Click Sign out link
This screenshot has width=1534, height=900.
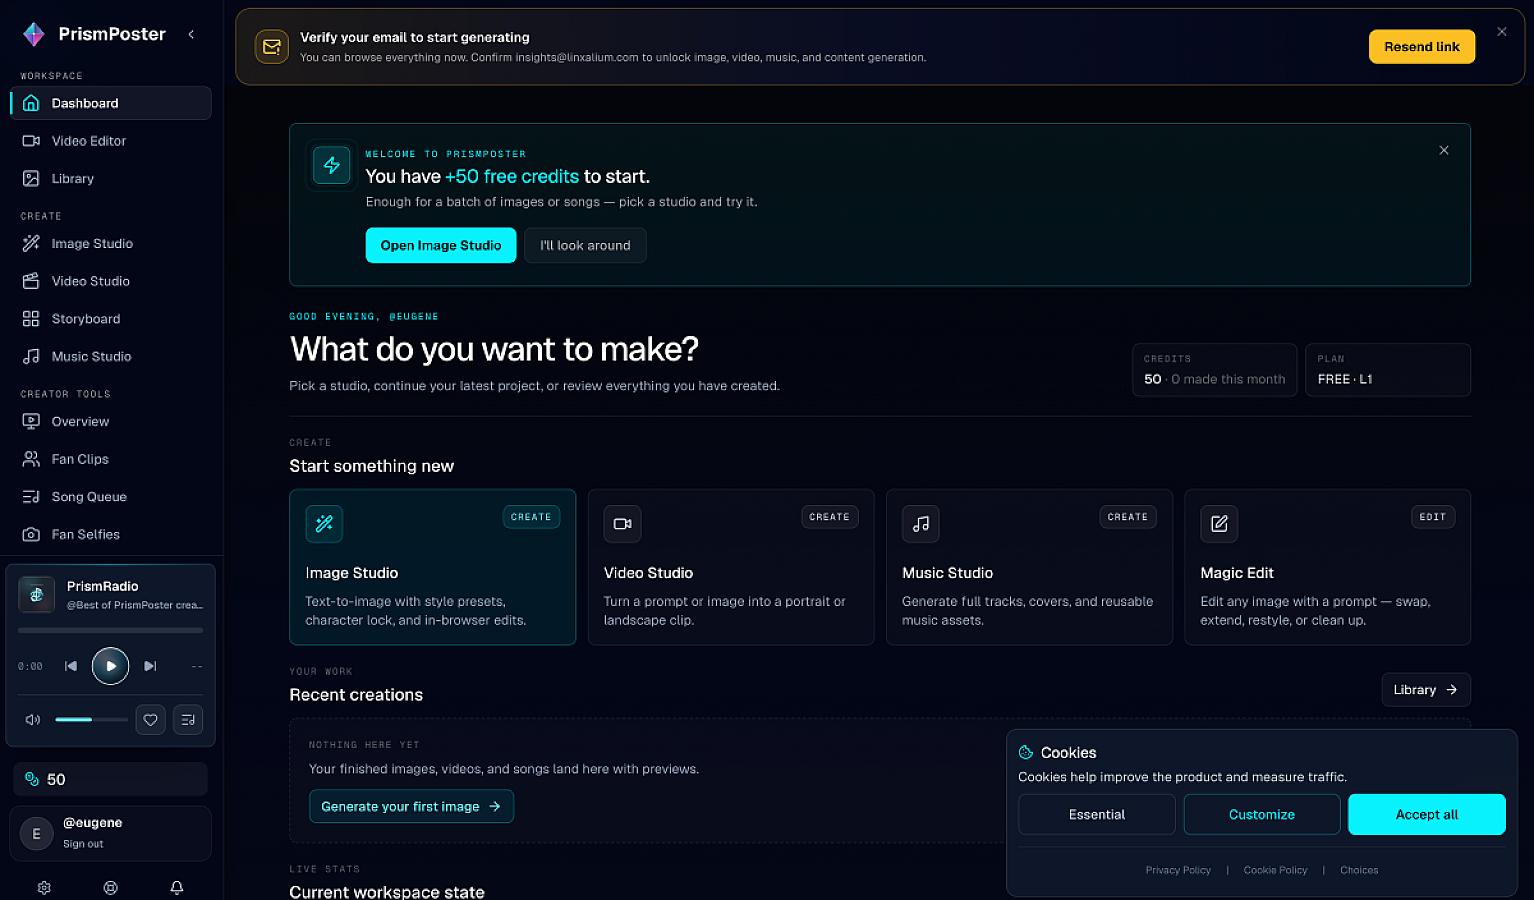coord(83,844)
